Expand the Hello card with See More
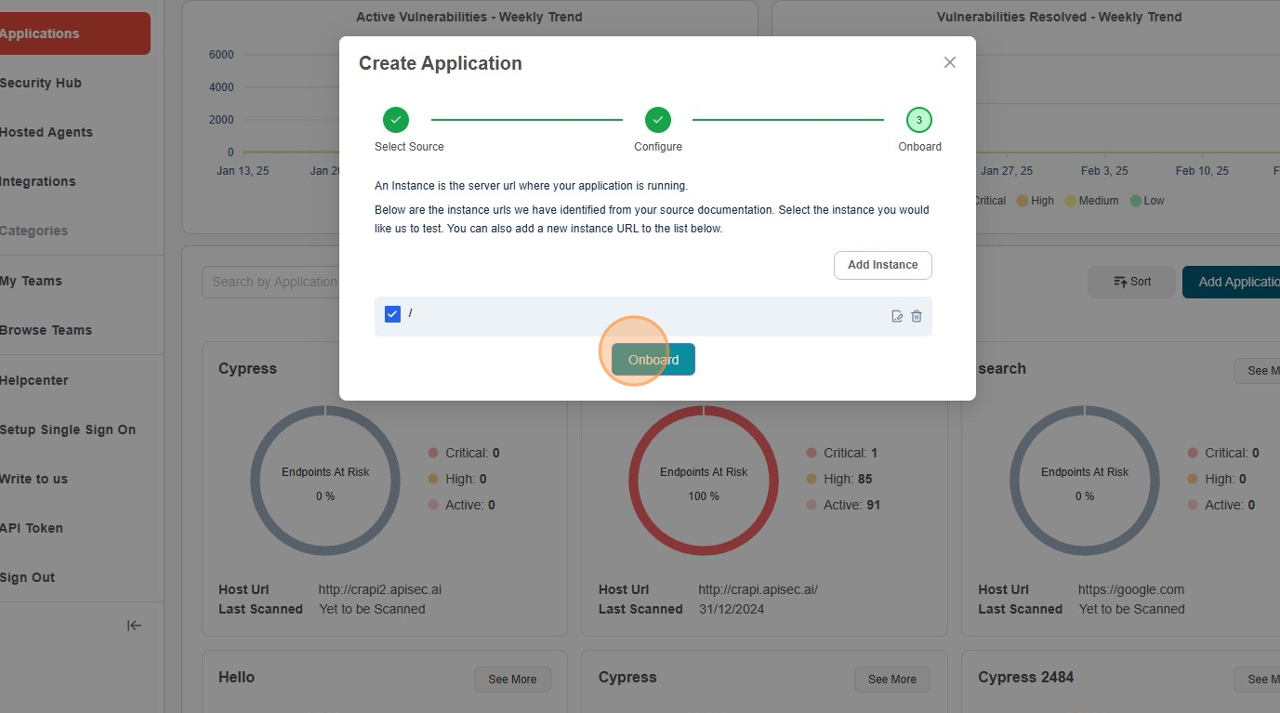Viewport: 1280px width, 713px height. [512, 679]
